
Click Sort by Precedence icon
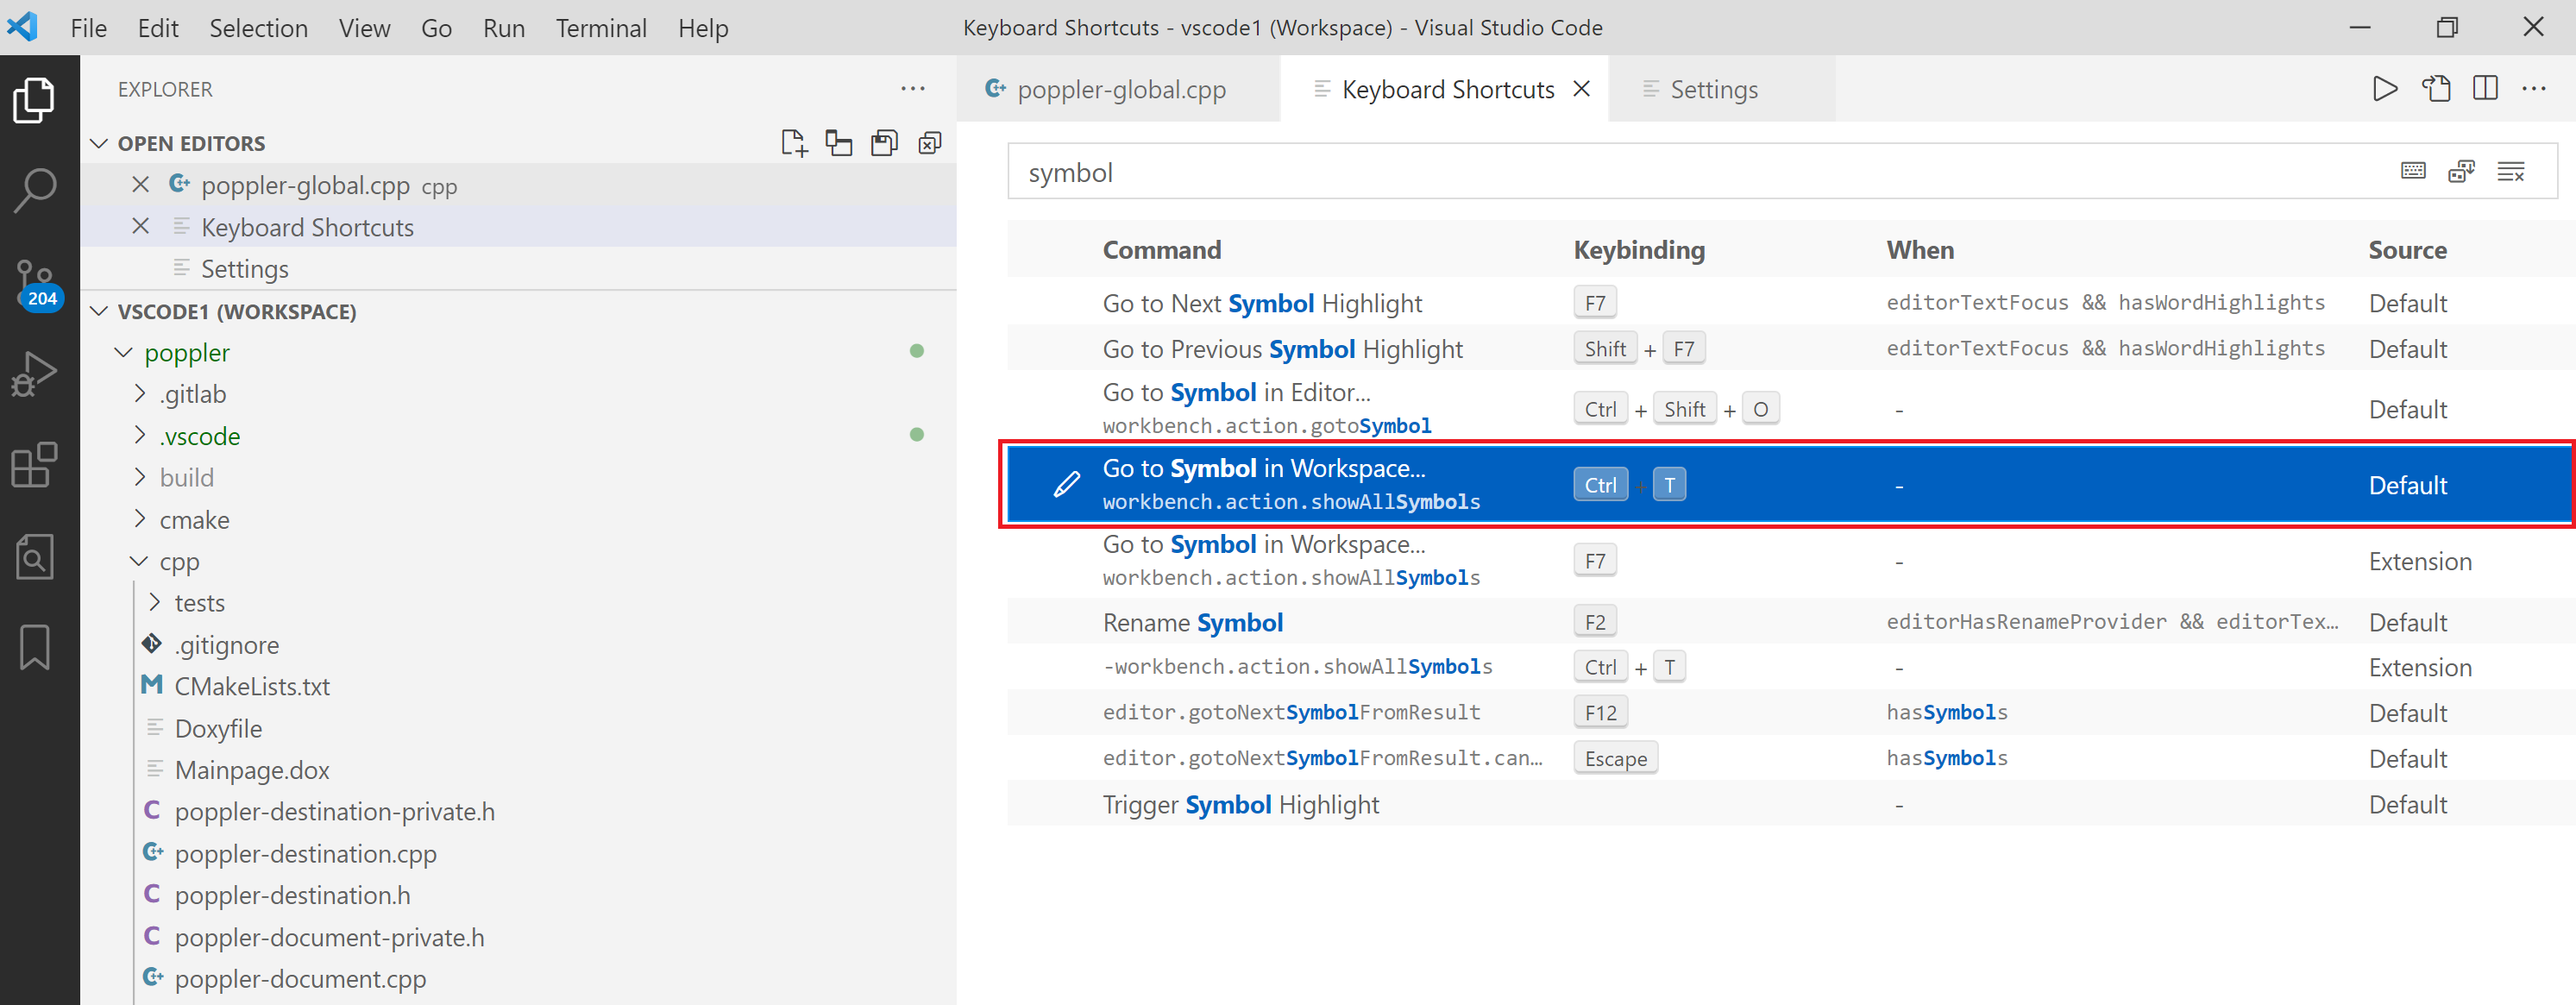click(2462, 171)
